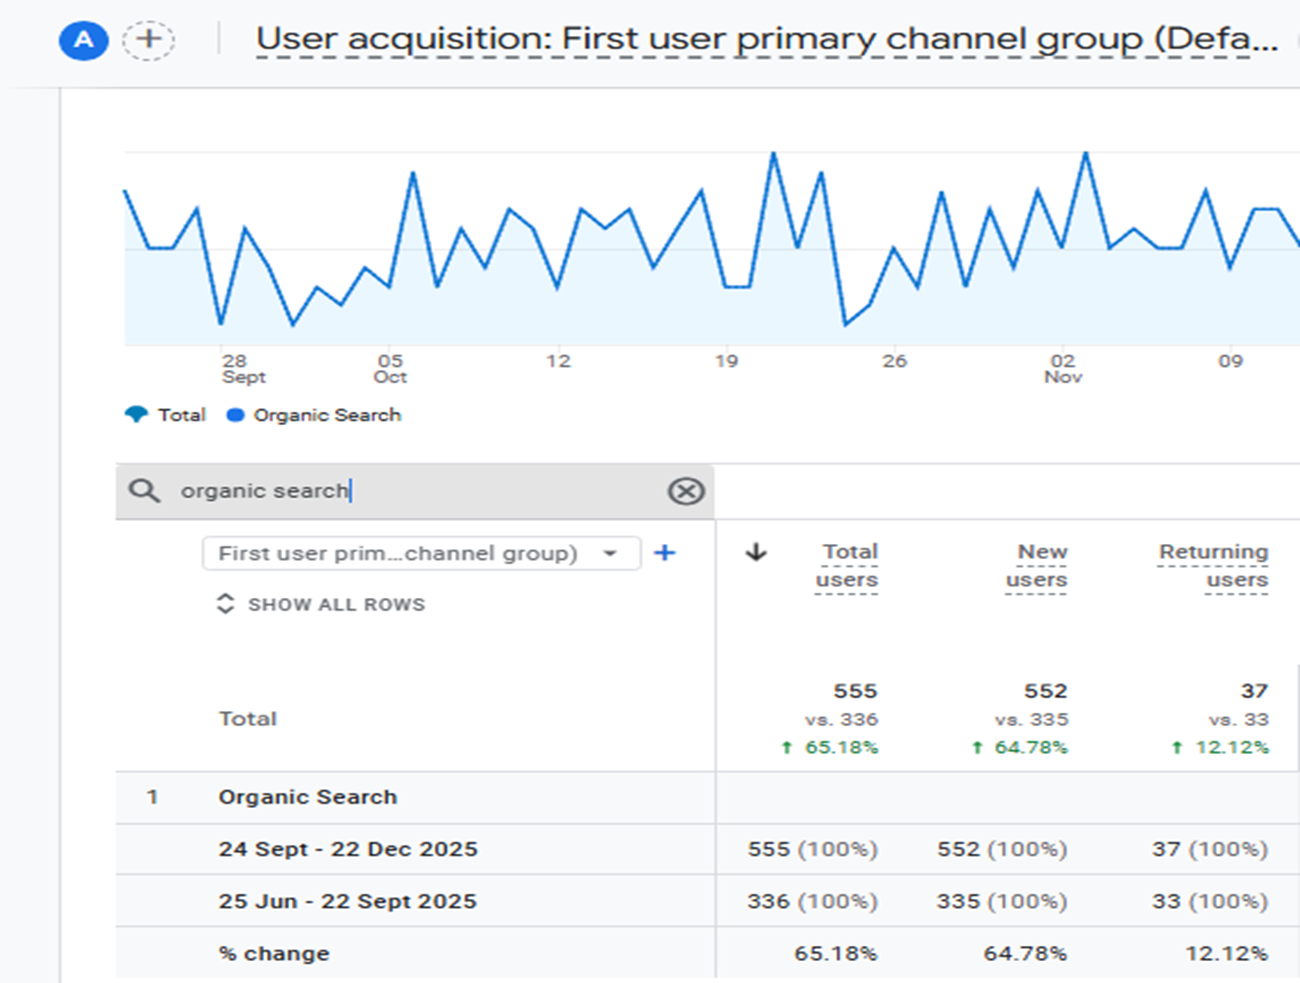Select the 25 Jun - 22 Sept 2025 row
This screenshot has width=1300, height=983.
click(708, 901)
